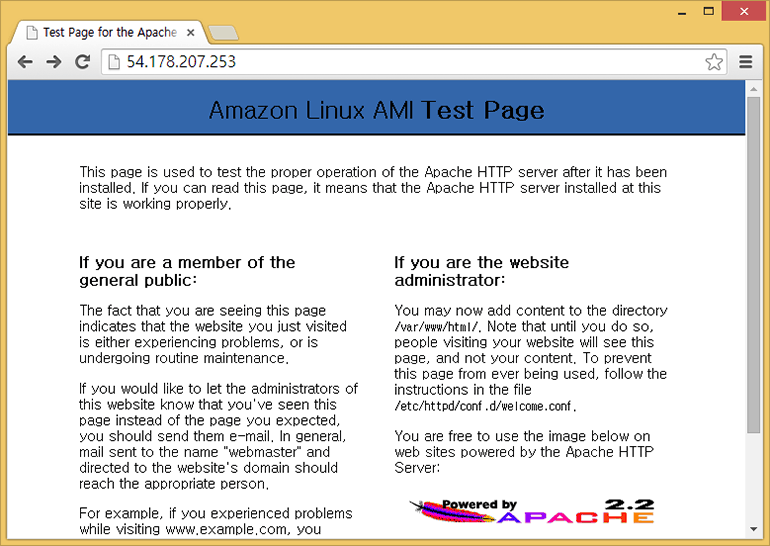Click the Powered by Apache 2.2 logo

point(531,511)
